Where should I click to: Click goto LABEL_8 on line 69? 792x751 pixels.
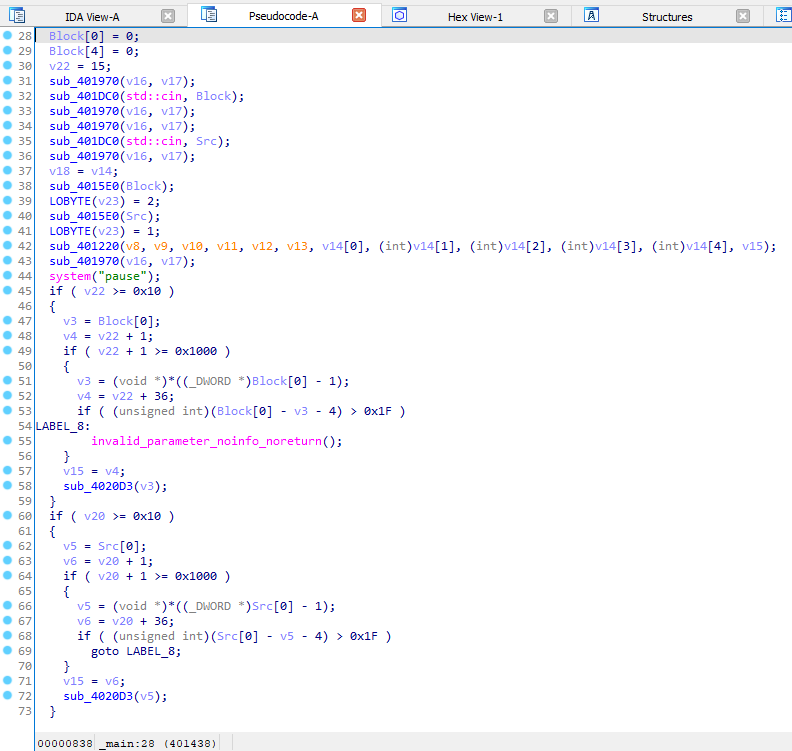coord(136,652)
